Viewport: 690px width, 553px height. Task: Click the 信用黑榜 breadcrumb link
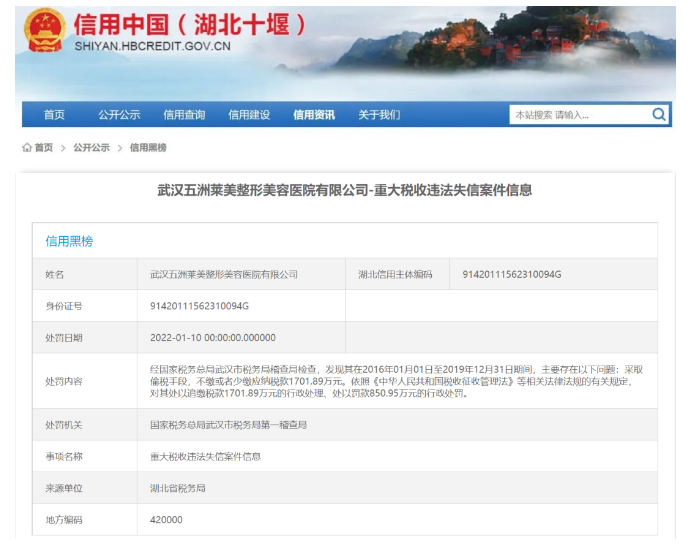click(148, 148)
